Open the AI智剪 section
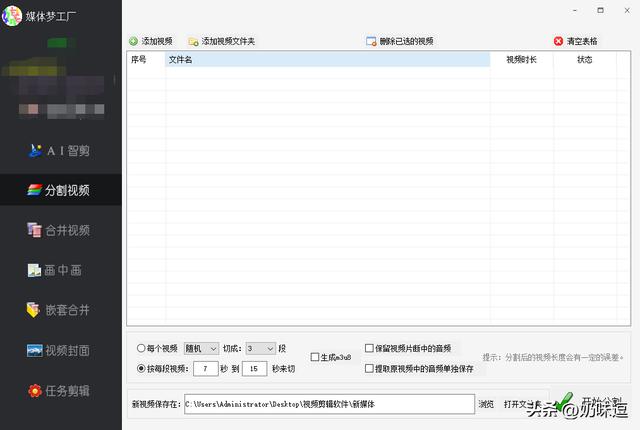640x430 pixels. [x=60, y=151]
